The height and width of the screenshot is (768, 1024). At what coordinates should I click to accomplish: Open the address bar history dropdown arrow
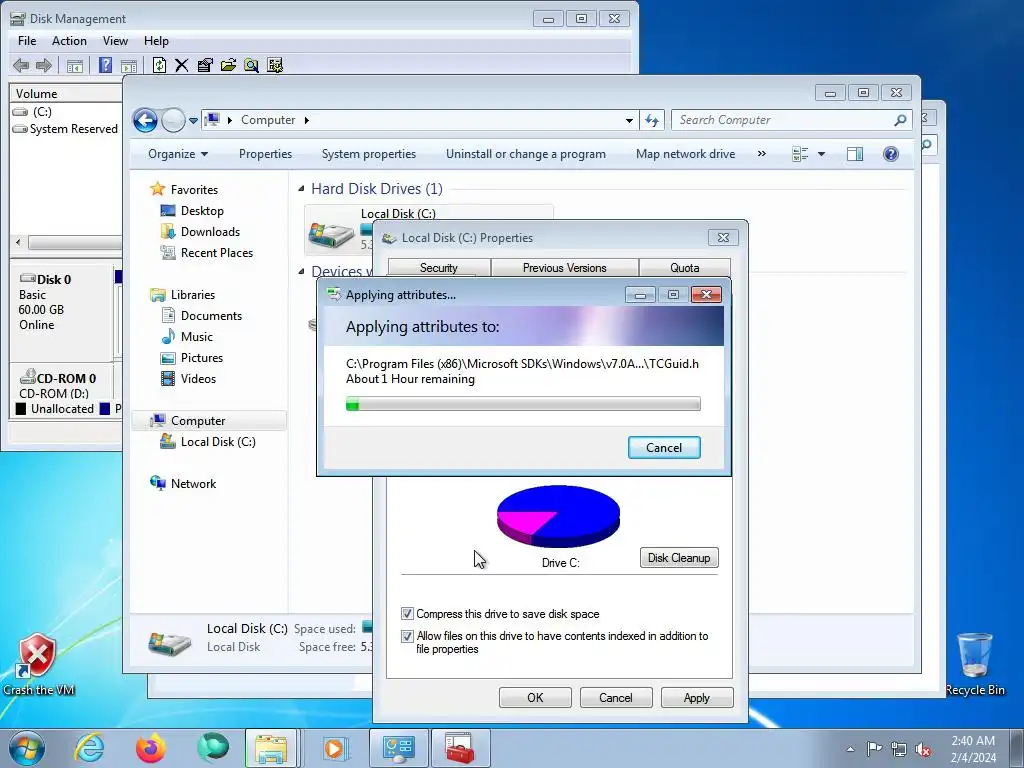pyautogui.click(x=629, y=120)
